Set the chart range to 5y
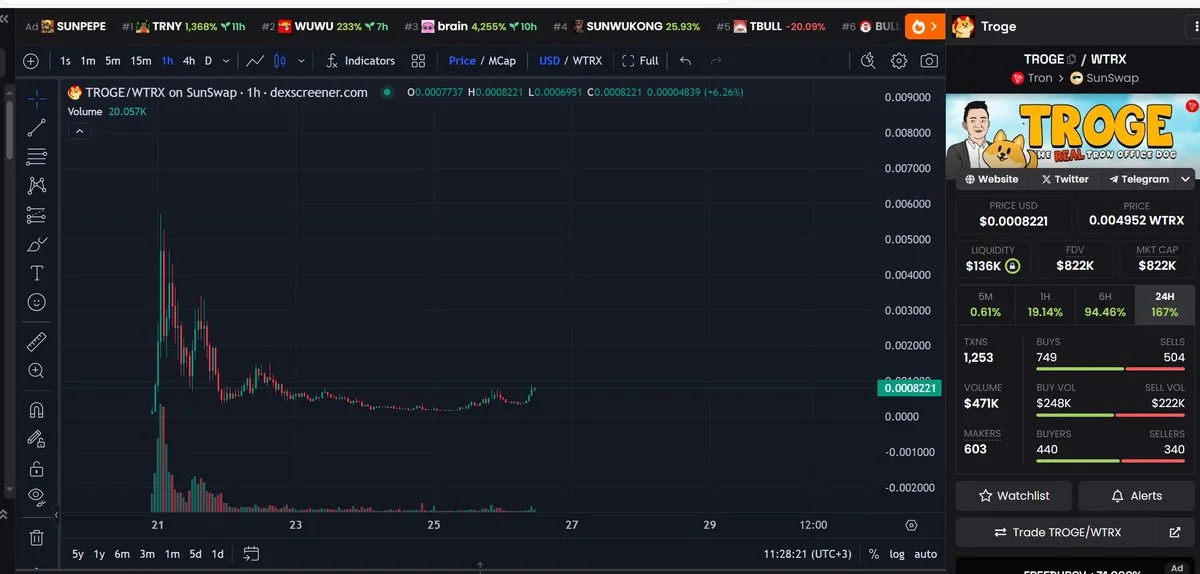This screenshot has width=1200, height=574. click(78, 554)
